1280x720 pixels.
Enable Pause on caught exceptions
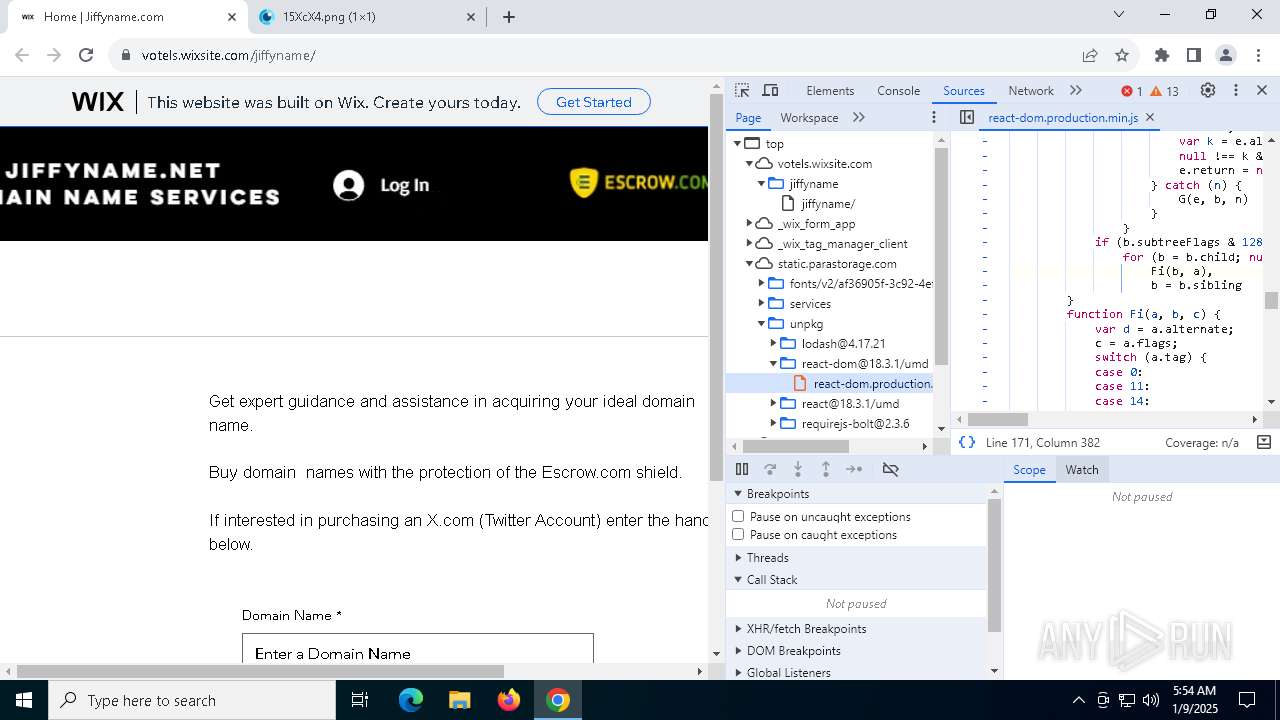click(x=738, y=534)
